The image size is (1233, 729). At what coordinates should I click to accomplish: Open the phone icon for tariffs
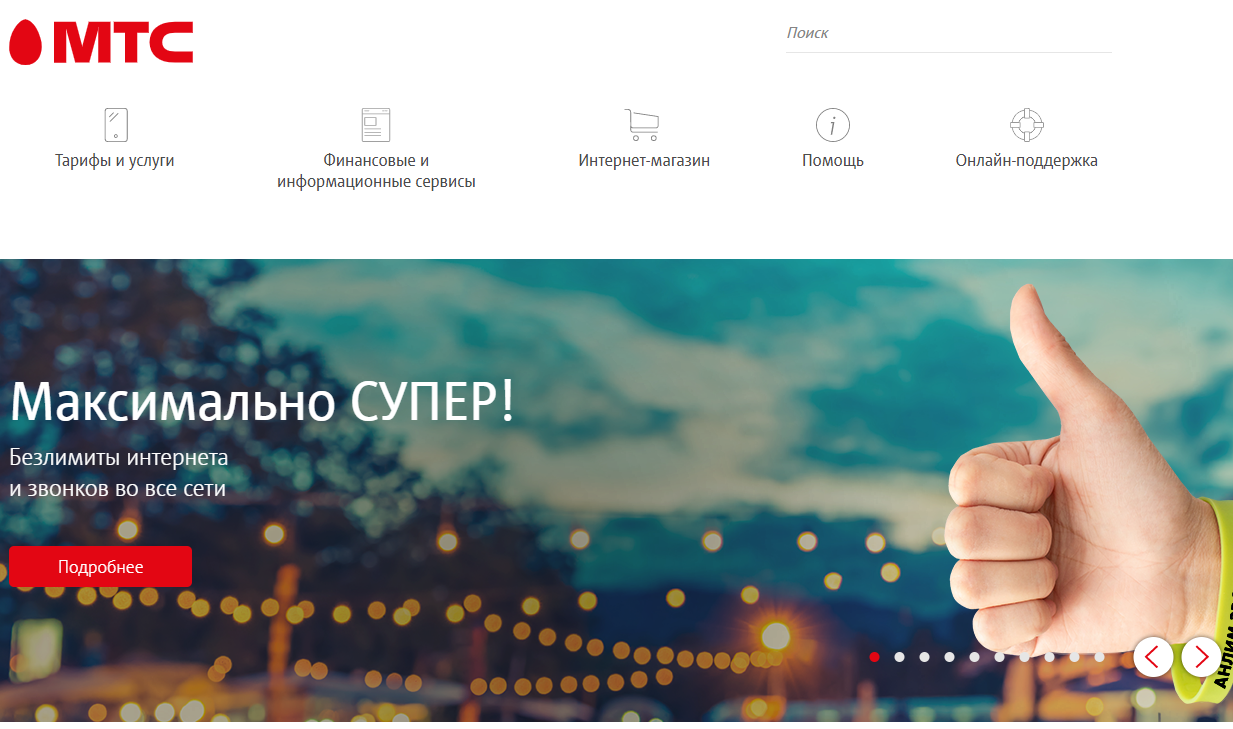116,125
